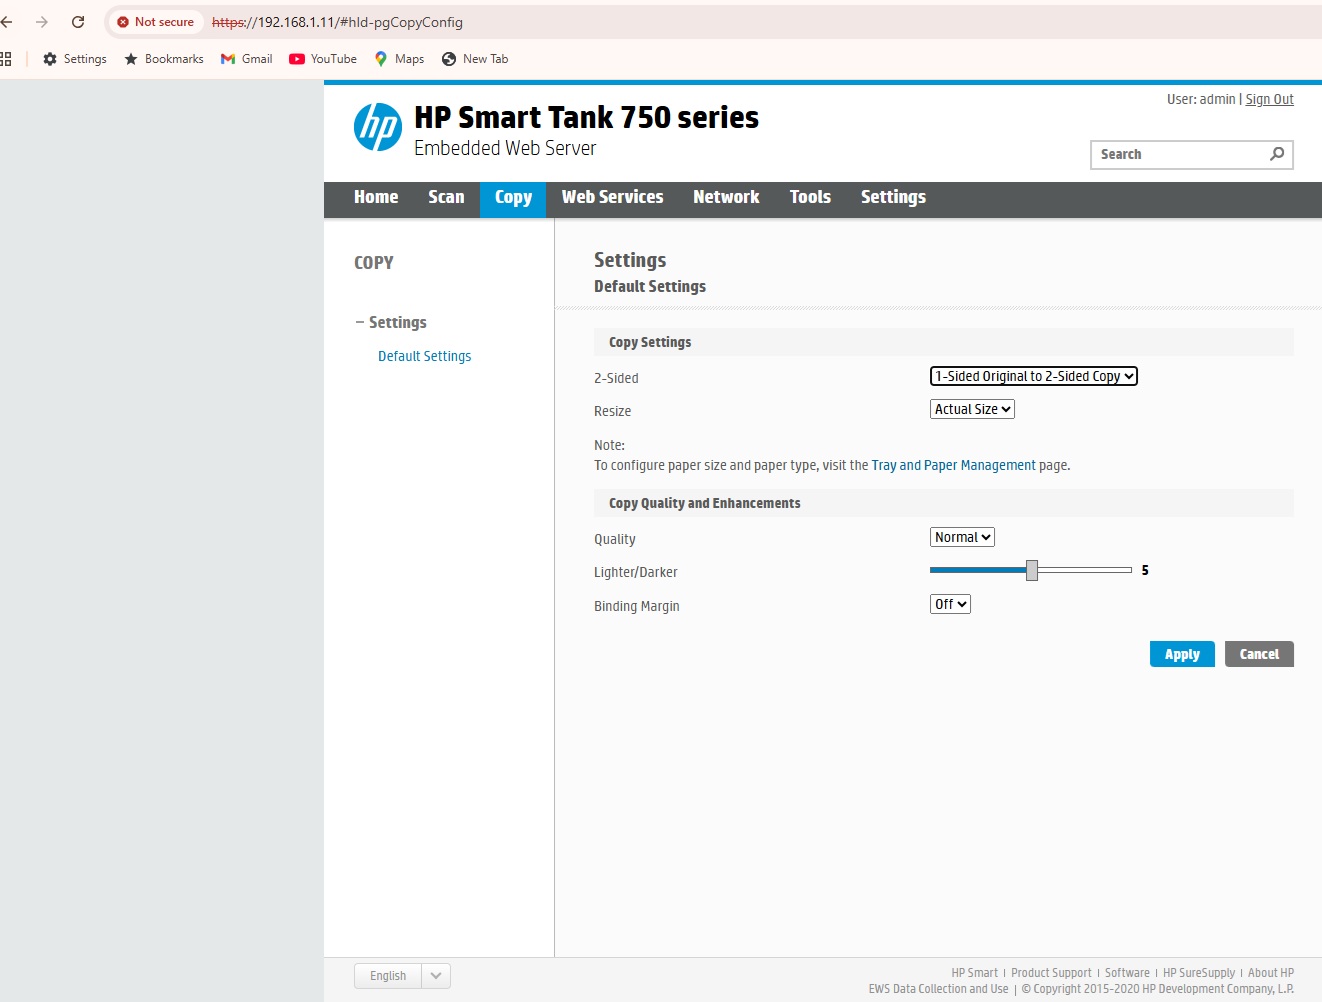Reload the page with the refresh icon
This screenshot has height=1002, width=1322.
click(x=78, y=21)
